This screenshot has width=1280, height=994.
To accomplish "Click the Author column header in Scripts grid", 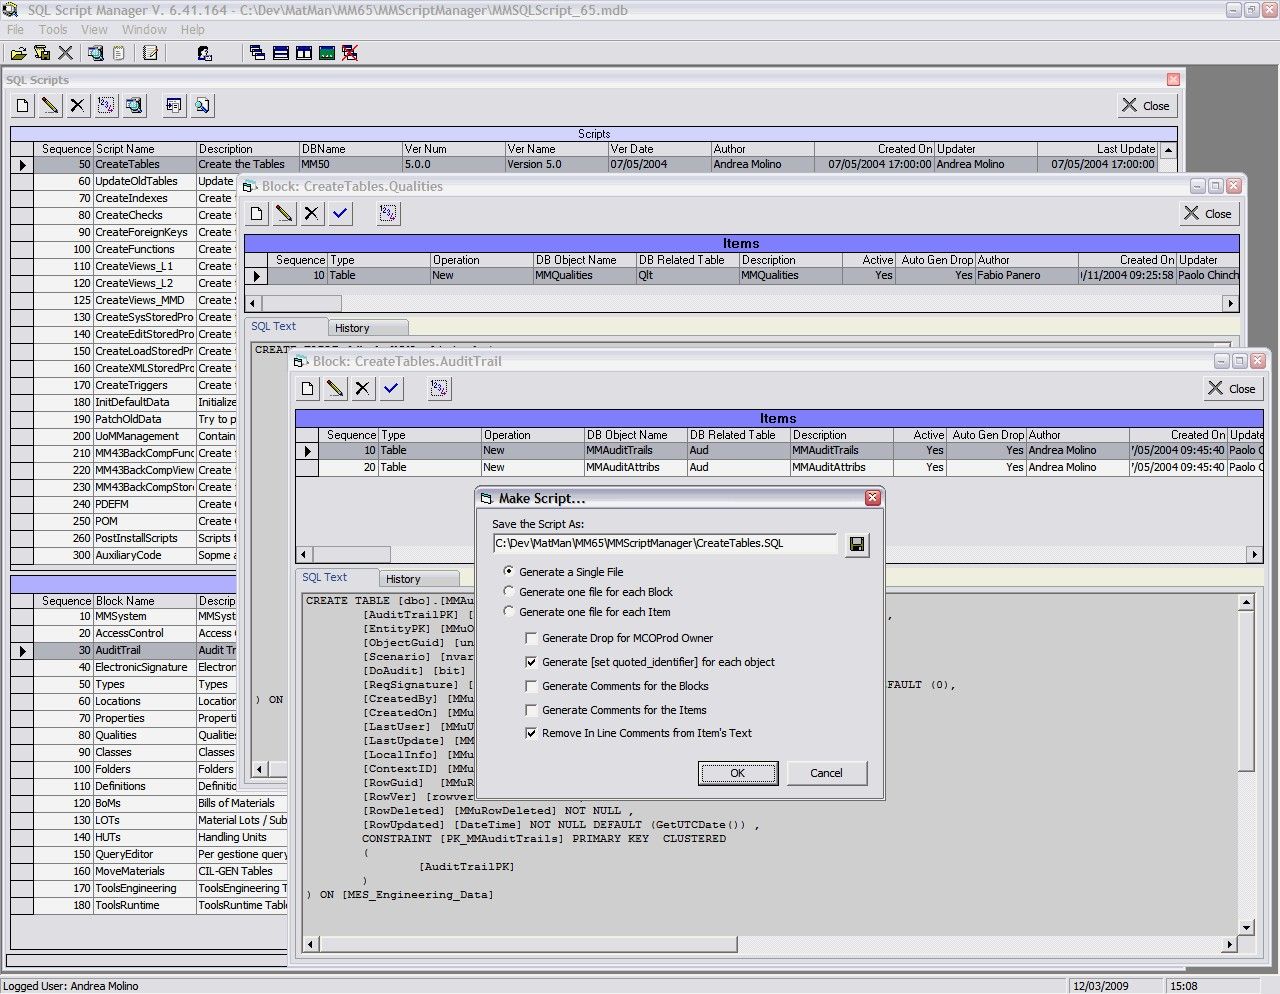I will click(762, 149).
